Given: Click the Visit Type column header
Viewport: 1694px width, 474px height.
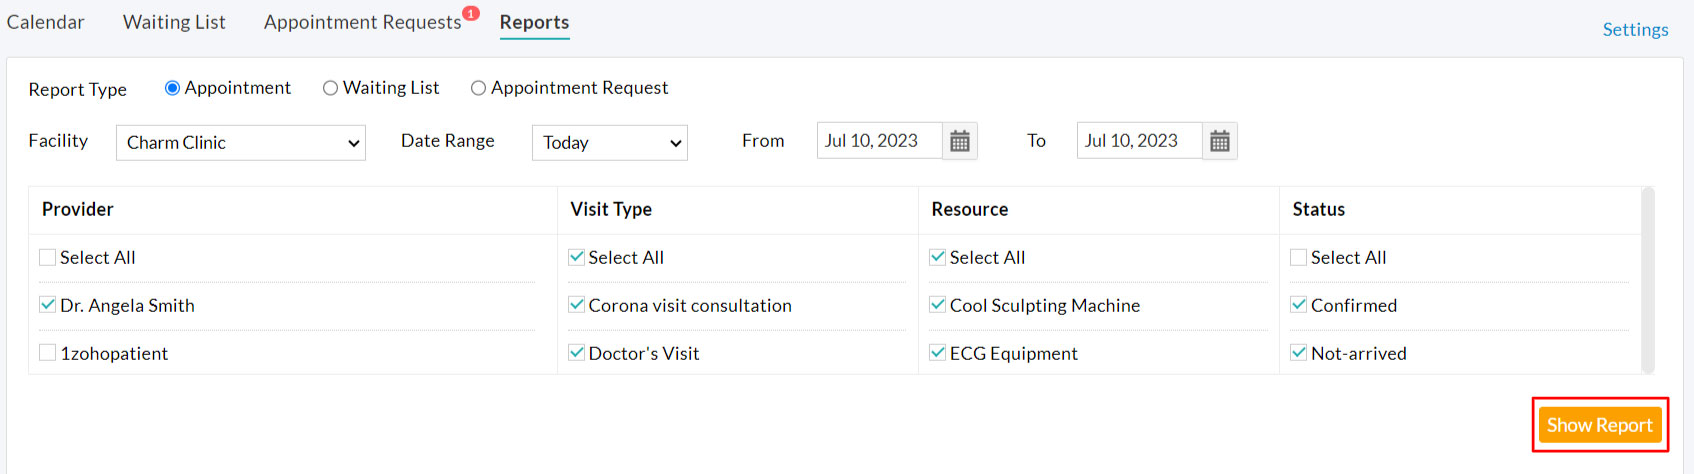Looking at the screenshot, I should (x=611, y=209).
